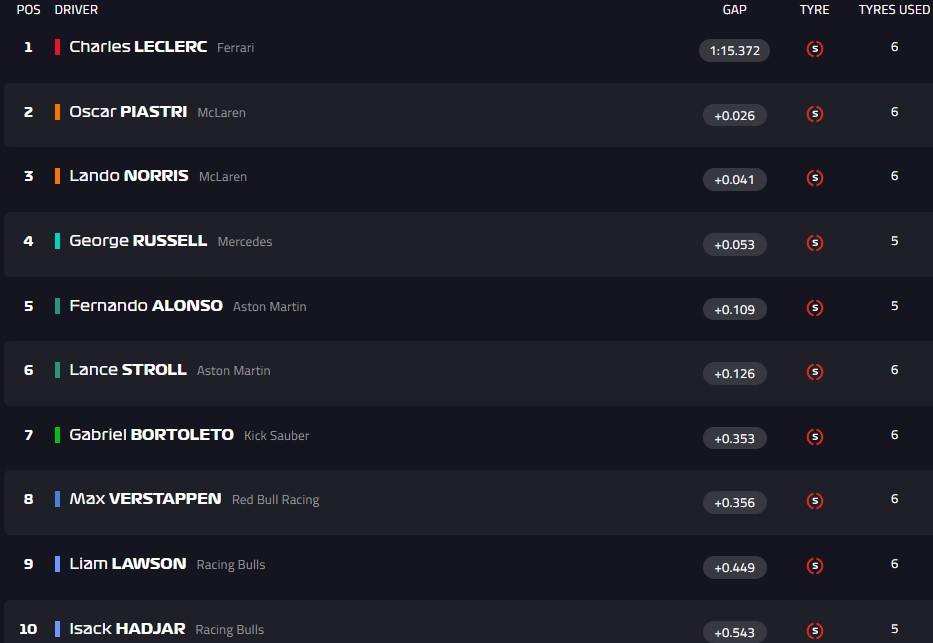Select Isack Hadjar's driver name
Screen dimensions: 933x643
[x=127, y=629]
